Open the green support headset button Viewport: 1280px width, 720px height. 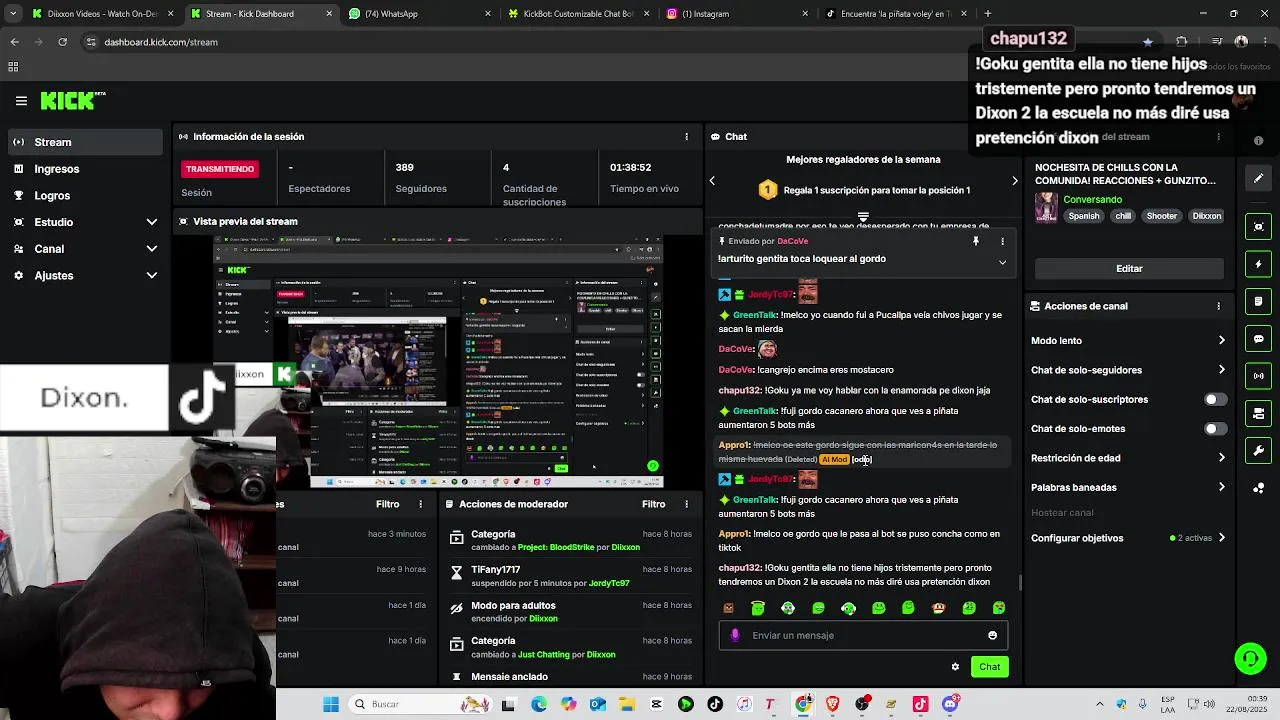pyautogui.click(x=1250, y=659)
